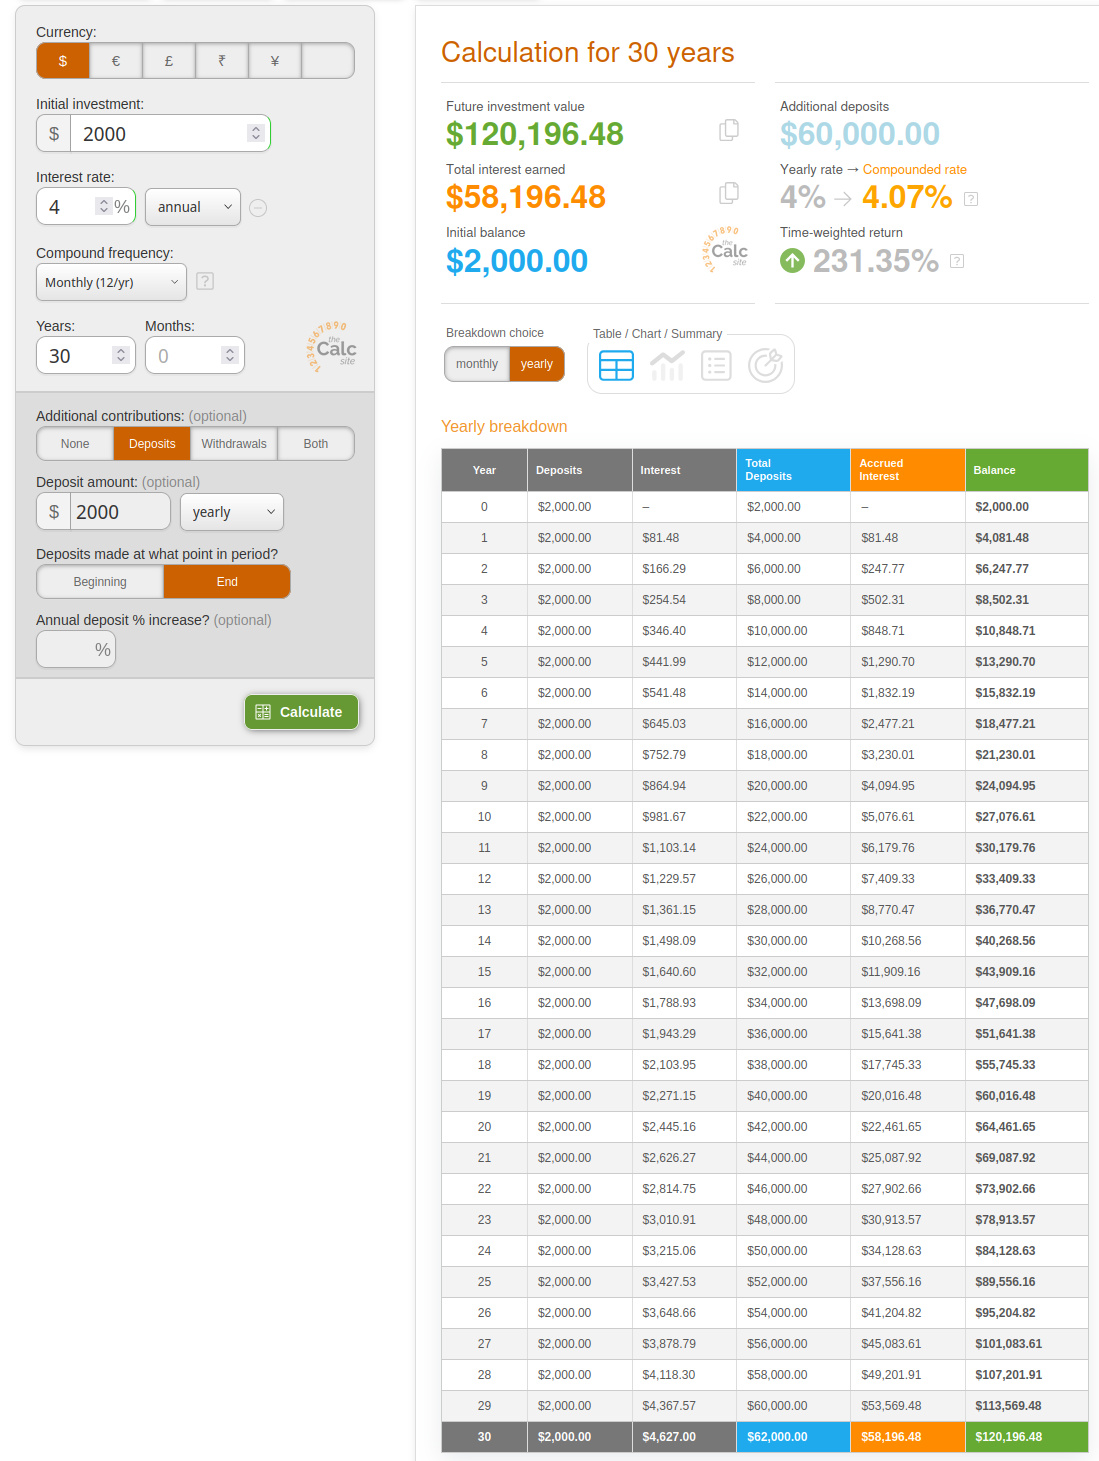Image resolution: width=1099 pixels, height=1461 pixels.
Task: Click the $60,000.00 additional deposits amount
Action: 860,134
